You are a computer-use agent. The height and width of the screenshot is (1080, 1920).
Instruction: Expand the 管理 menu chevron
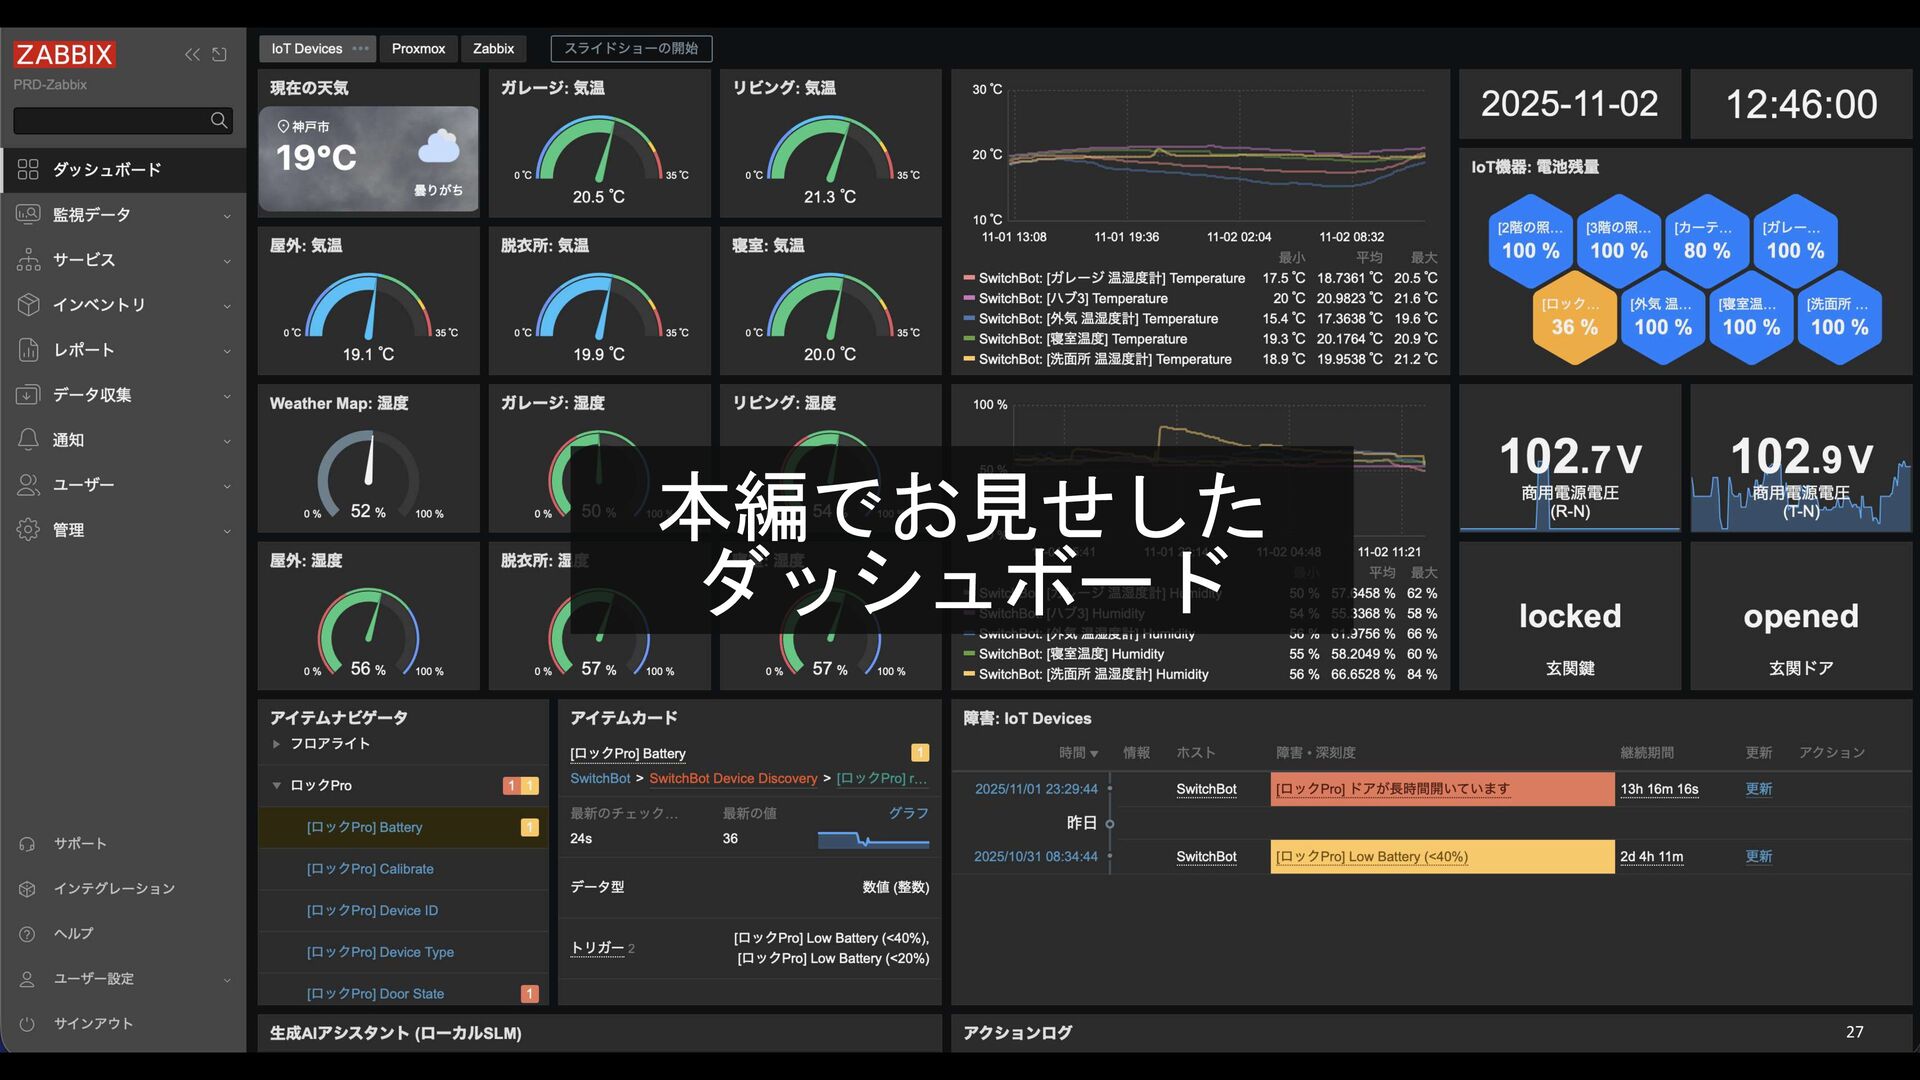pos(227,531)
